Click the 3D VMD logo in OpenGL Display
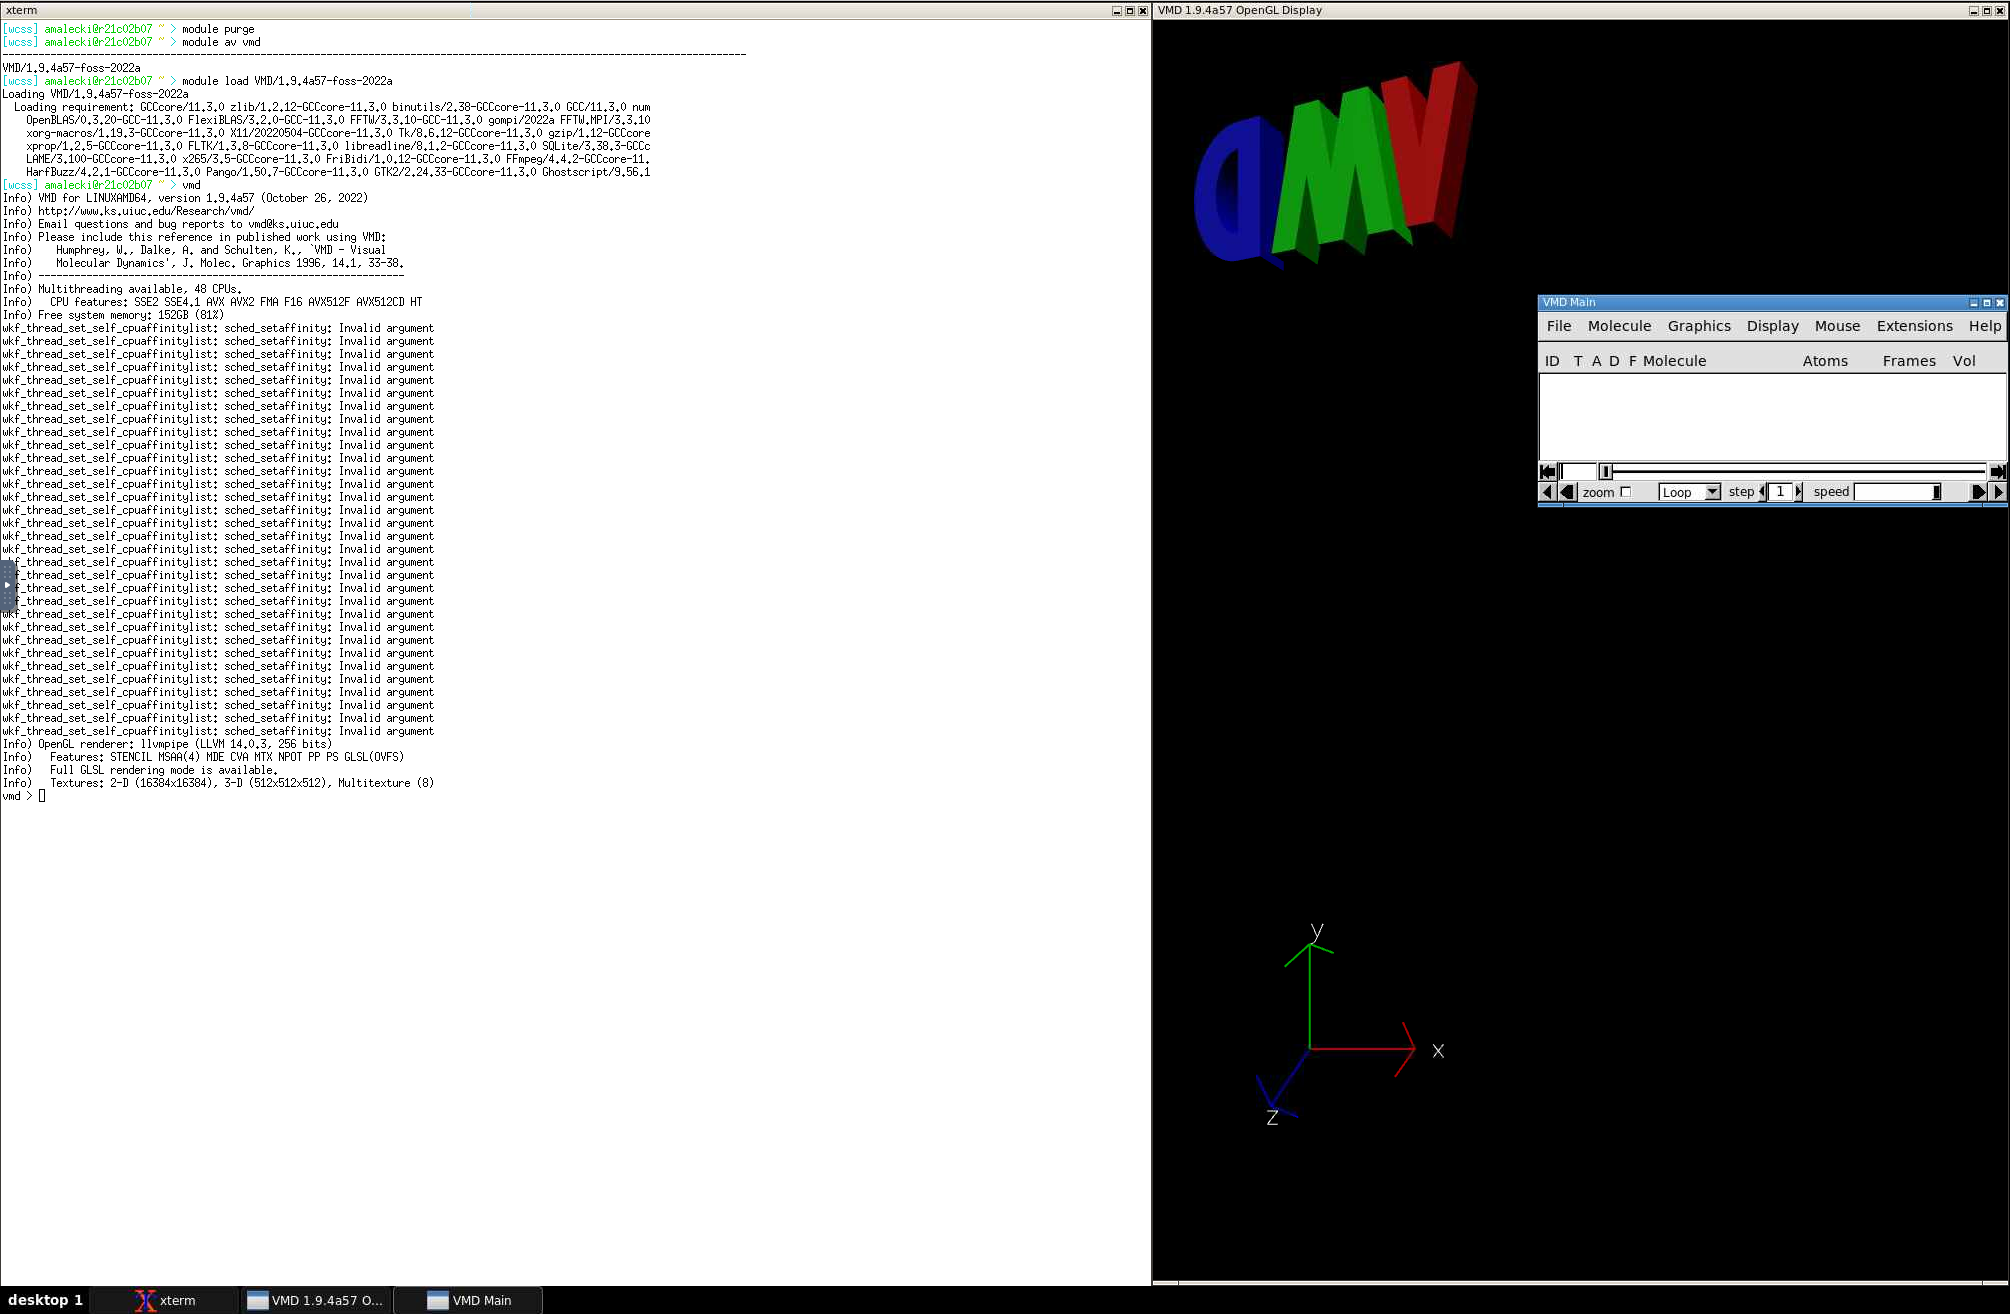This screenshot has height=1314, width=2010. (1335, 165)
